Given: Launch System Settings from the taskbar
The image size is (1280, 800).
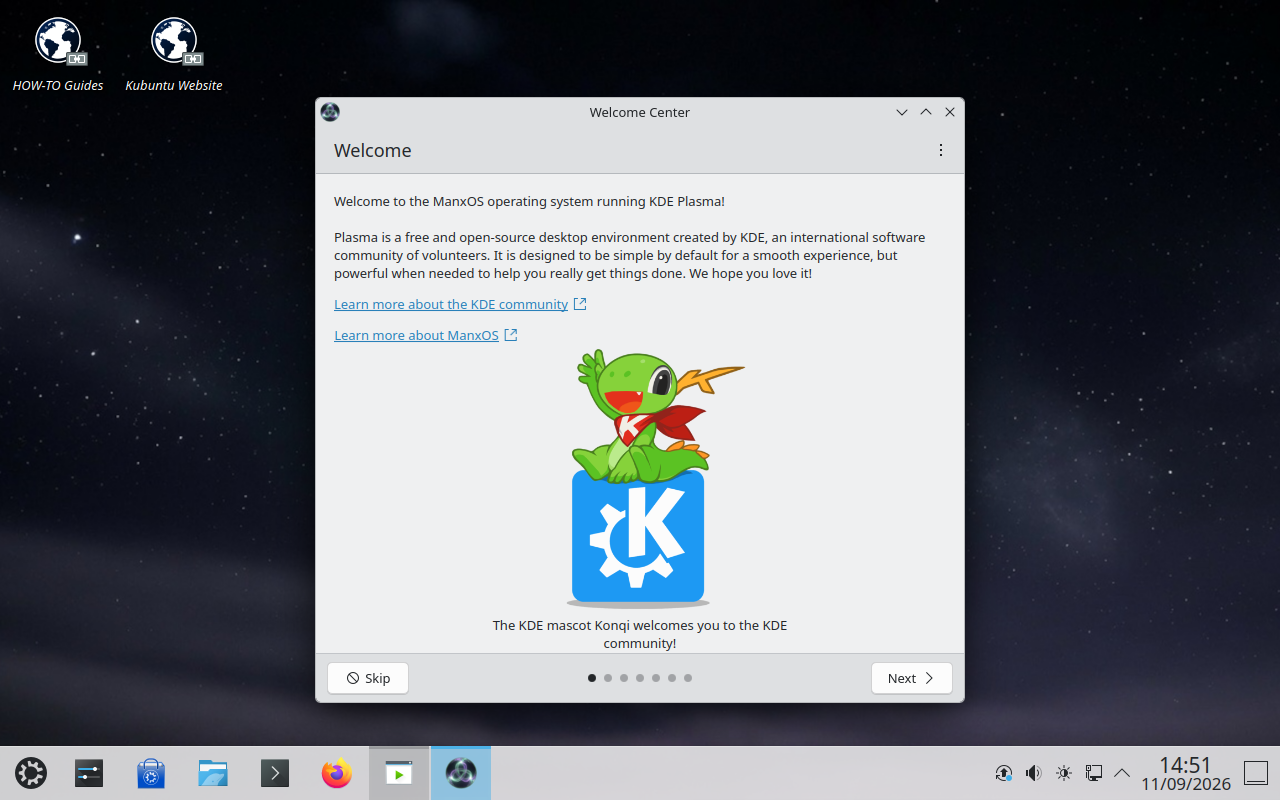Looking at the screenshot, I should 89,773.
